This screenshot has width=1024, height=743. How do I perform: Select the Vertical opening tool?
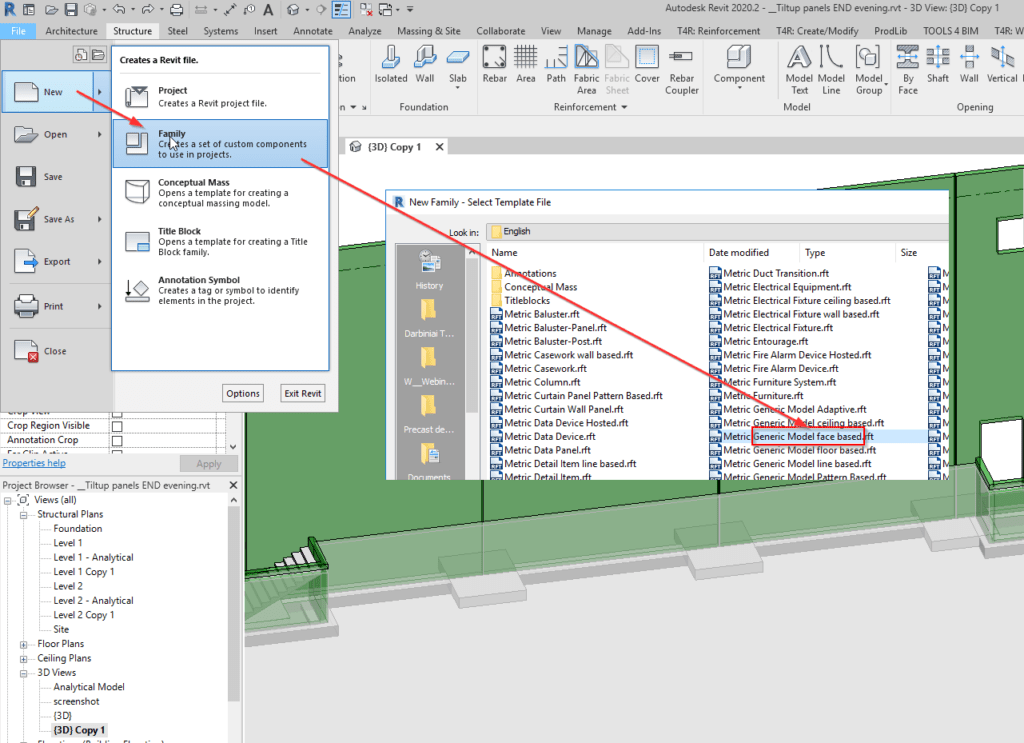click(1002, 64)
